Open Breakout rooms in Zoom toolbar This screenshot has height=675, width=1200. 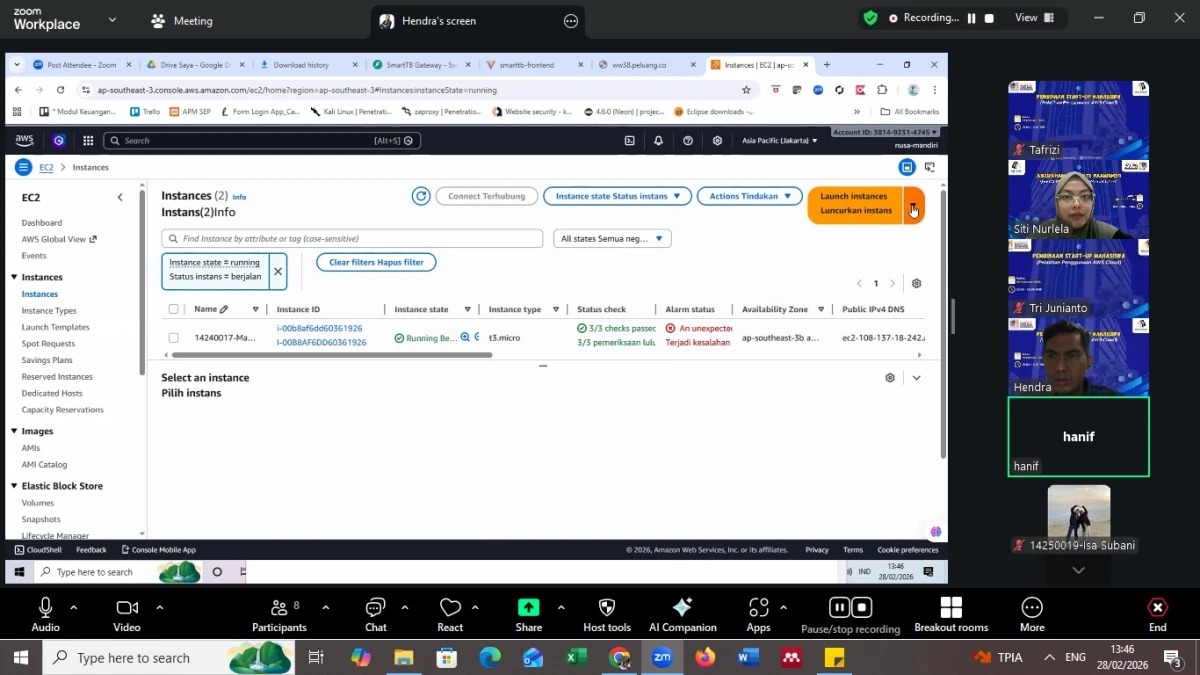coord(951,614)
